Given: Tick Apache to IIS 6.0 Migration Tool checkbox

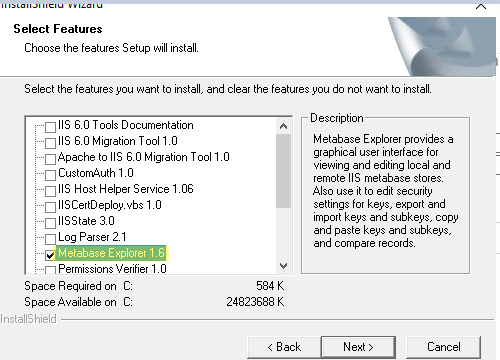Looking at the screenshot, I should [x=50, y=159].
